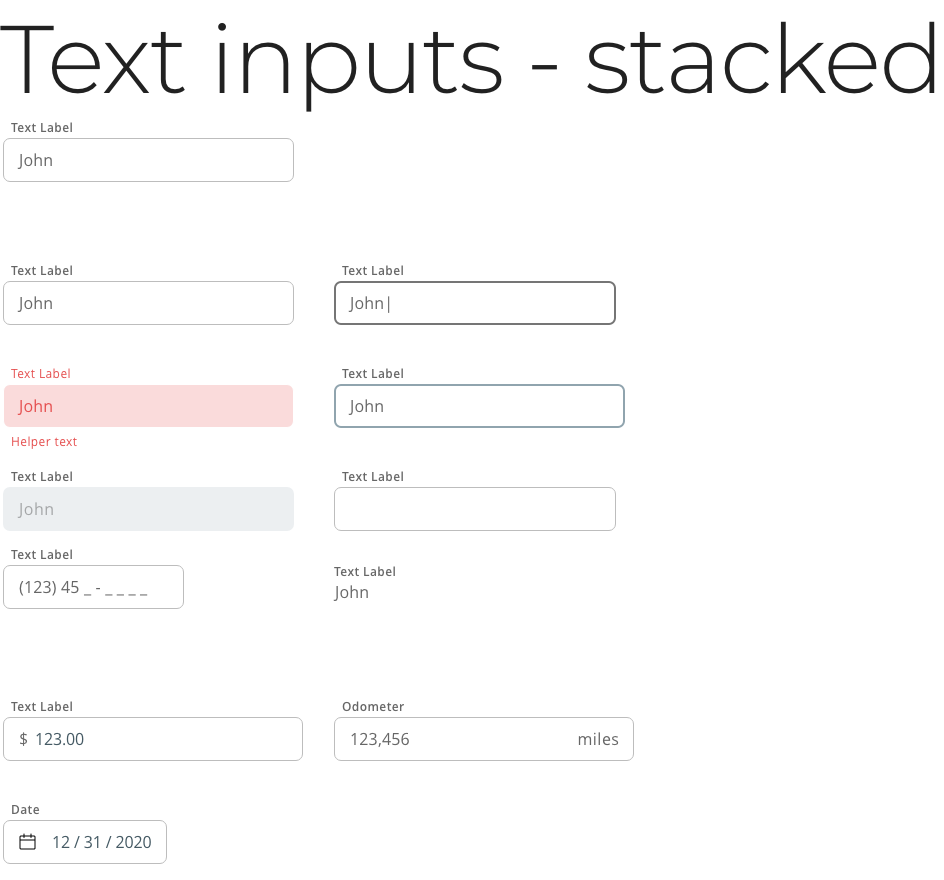The image size is (944, 880).
Task: Click the Text Label above the disabled input
Action: tap(42, 477)
